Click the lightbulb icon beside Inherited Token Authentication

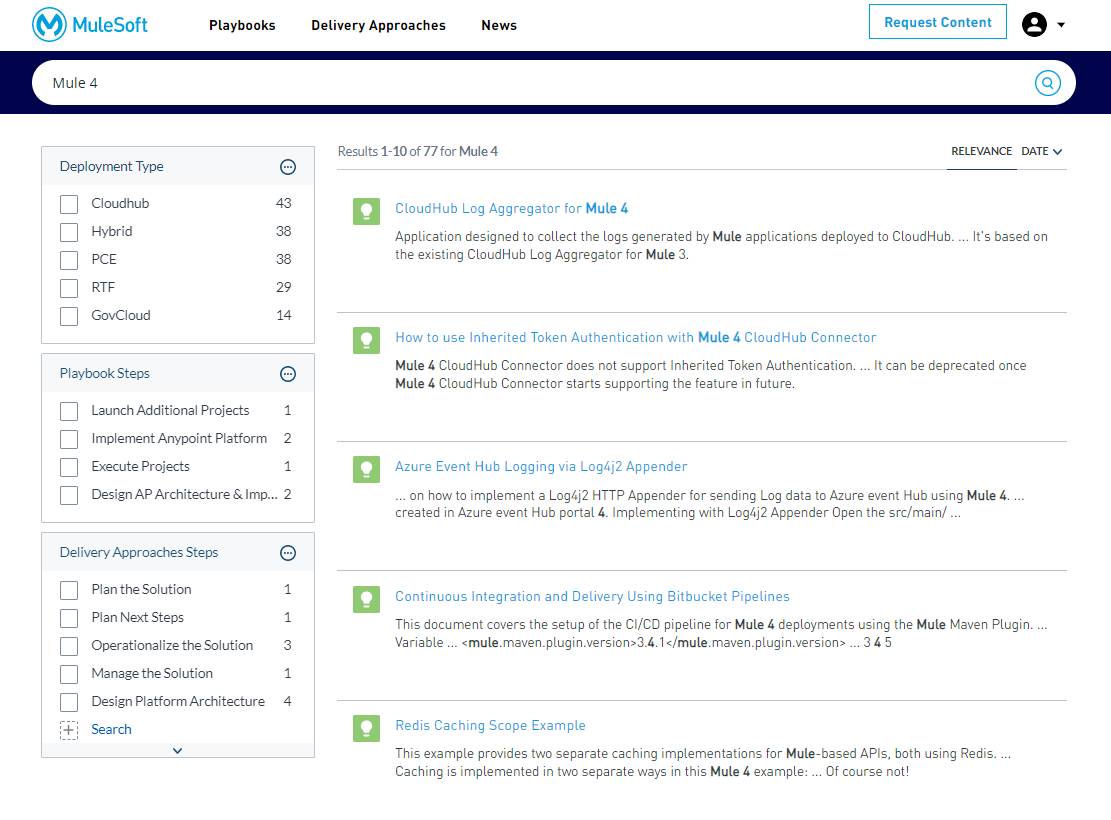(x=366, y=340)
